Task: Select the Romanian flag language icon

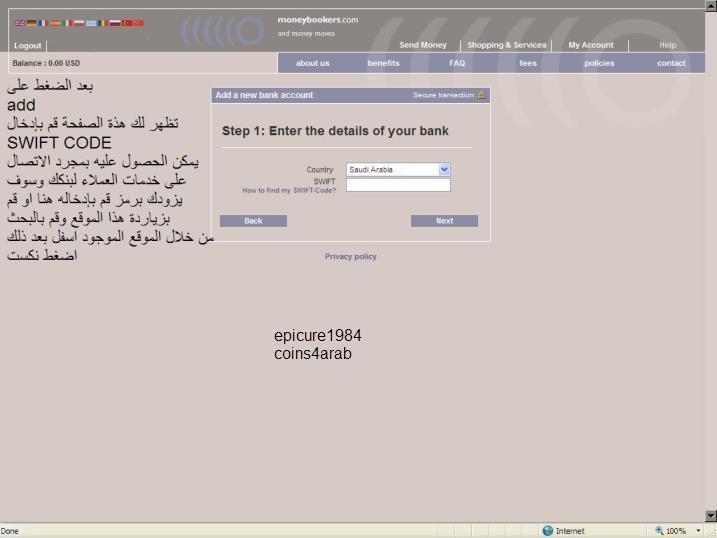Action: 103,23
